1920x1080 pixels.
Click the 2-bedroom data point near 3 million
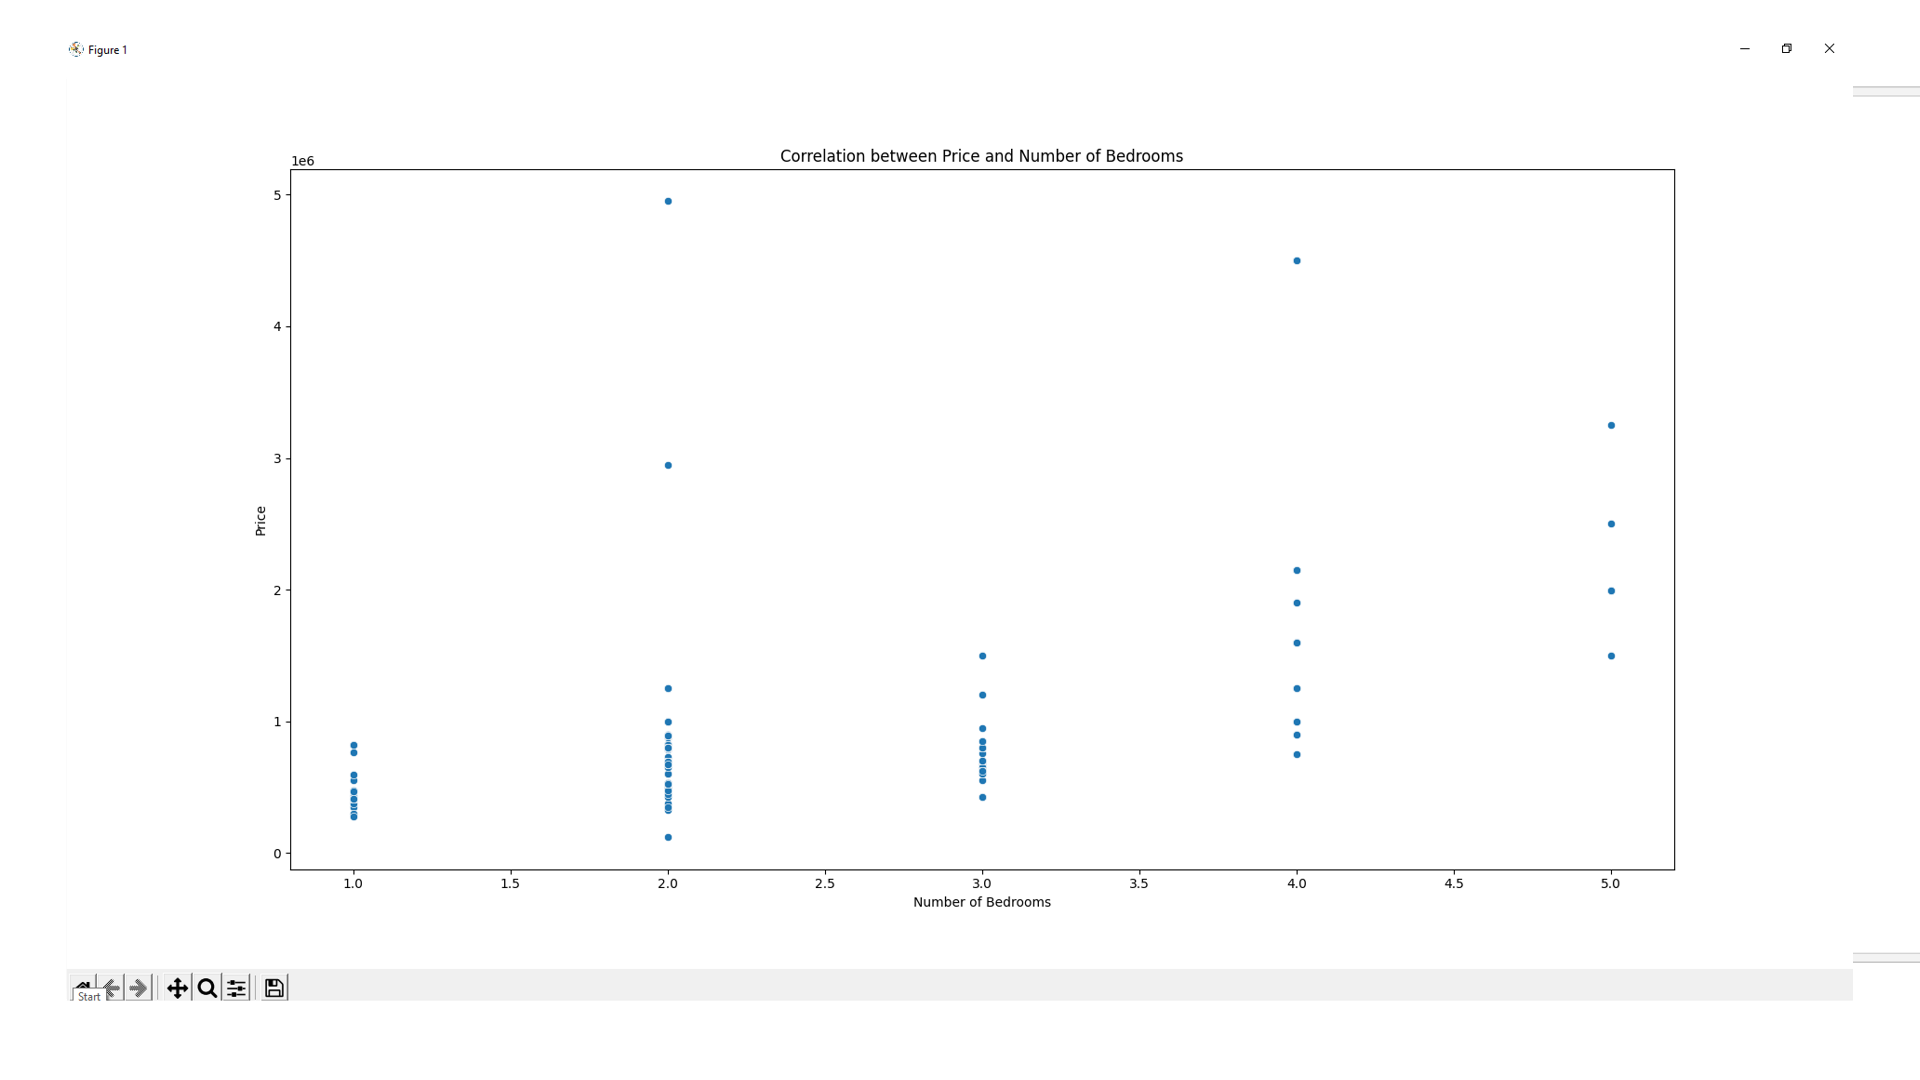[x=668, y=465]
